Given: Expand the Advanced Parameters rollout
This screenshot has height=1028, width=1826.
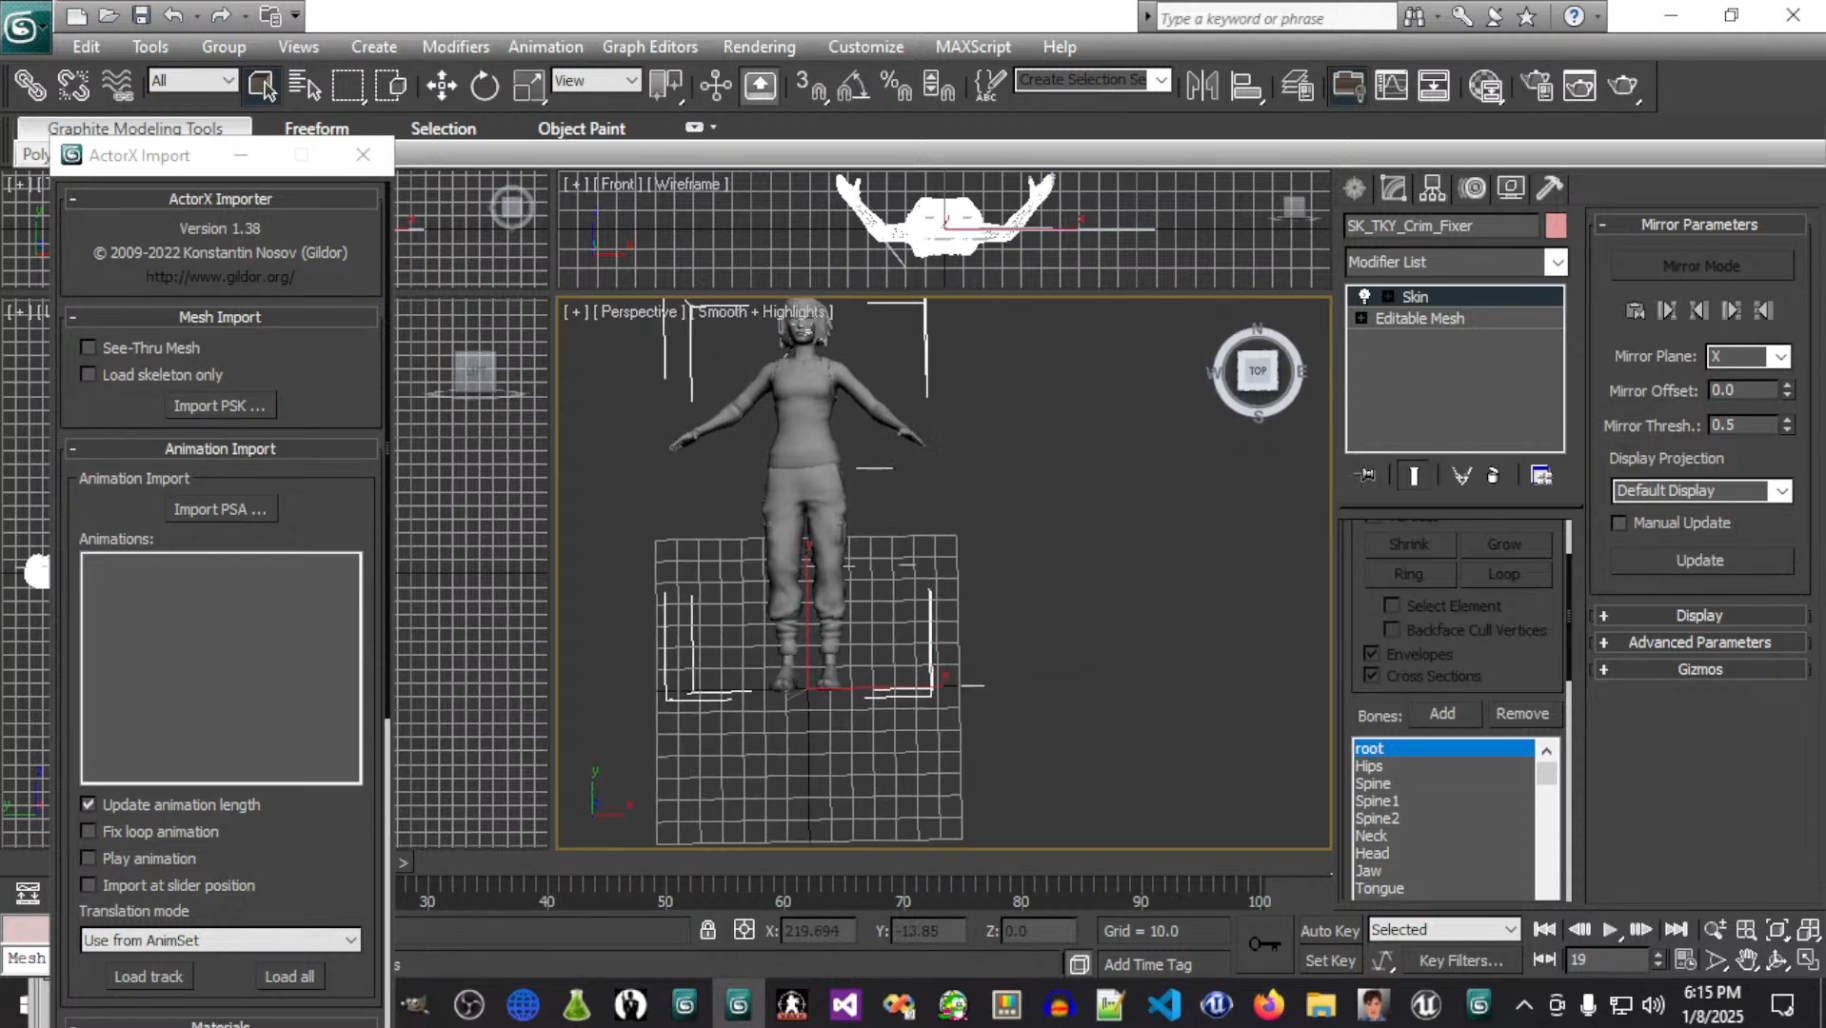Looking at the screenshot, I should pyautogui.click(x=1699, y=642).
